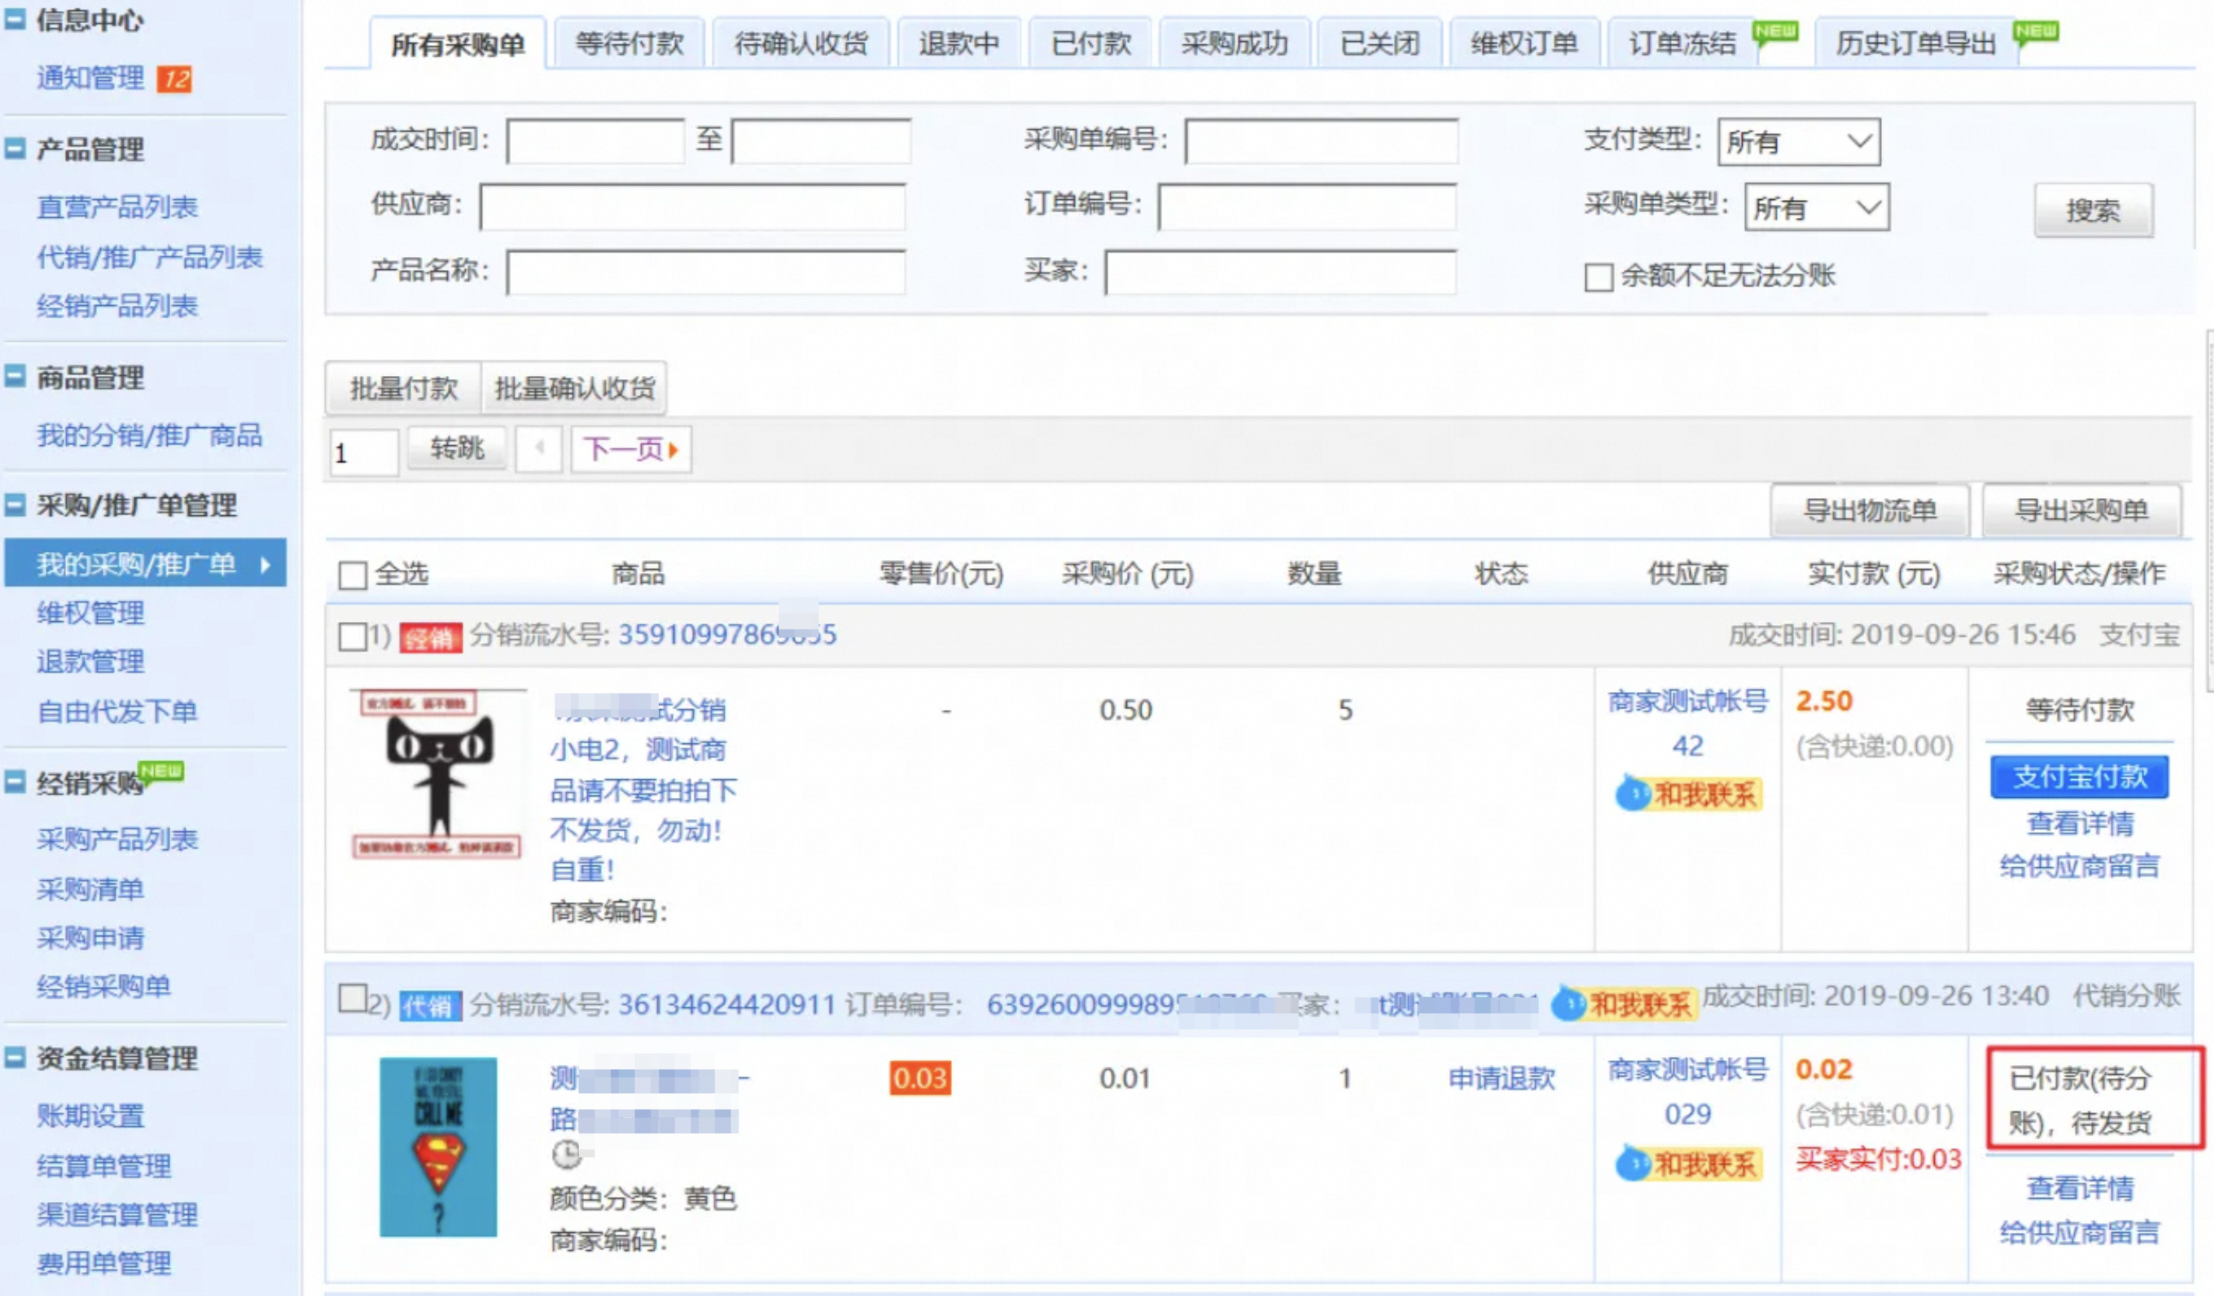This screenshot has height=1296, width=2214.
Task: Click 申请退款 link
Action: [1501, 1078]
